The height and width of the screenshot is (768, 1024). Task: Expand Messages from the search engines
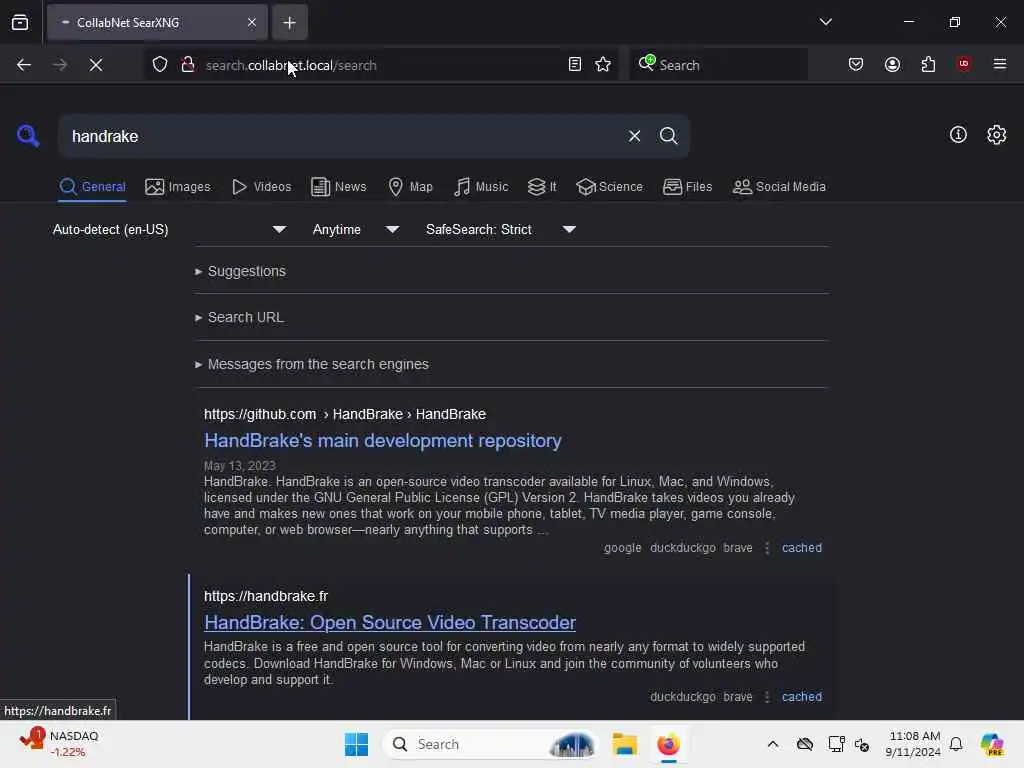pos(312,364)
